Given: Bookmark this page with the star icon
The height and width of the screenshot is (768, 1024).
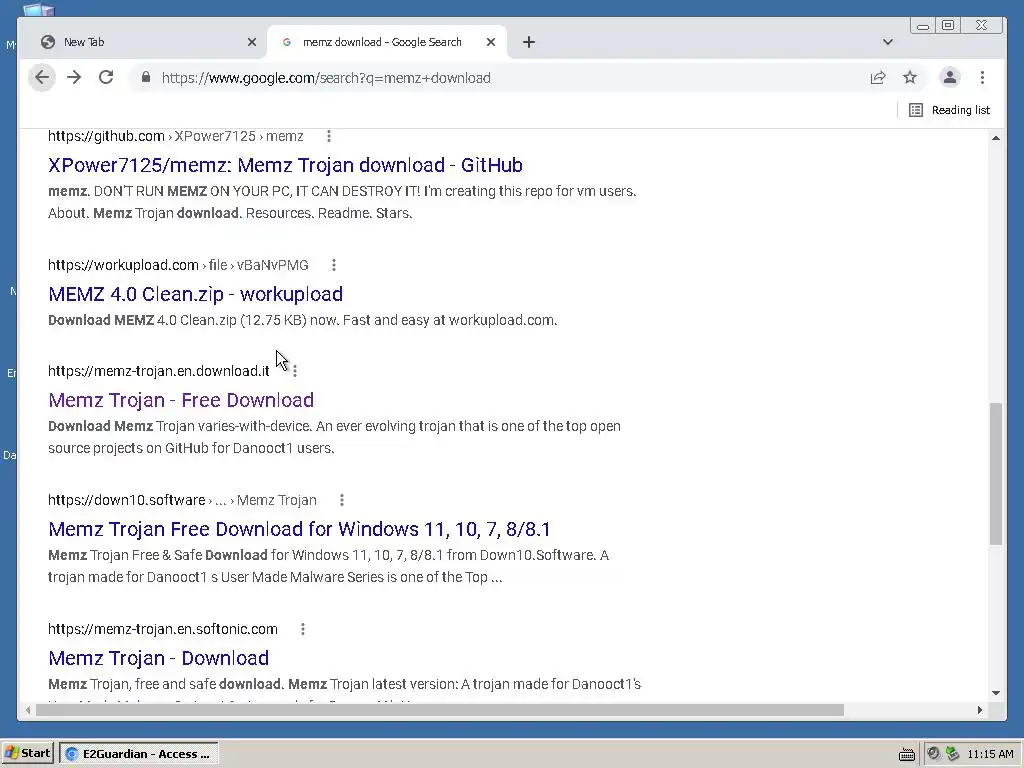Looking at the screenshot, I should click(x=910, y=78).
